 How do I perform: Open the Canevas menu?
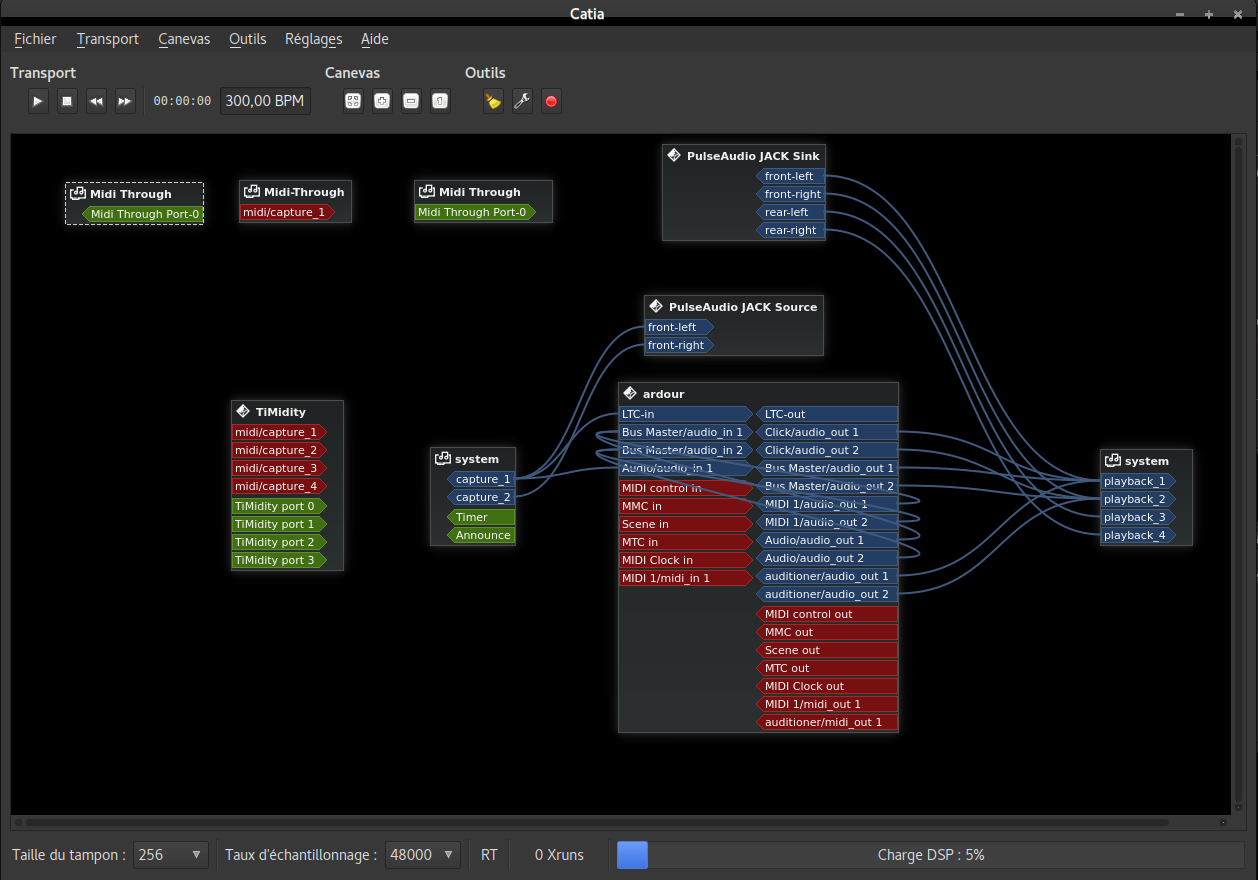coord(184,39)
